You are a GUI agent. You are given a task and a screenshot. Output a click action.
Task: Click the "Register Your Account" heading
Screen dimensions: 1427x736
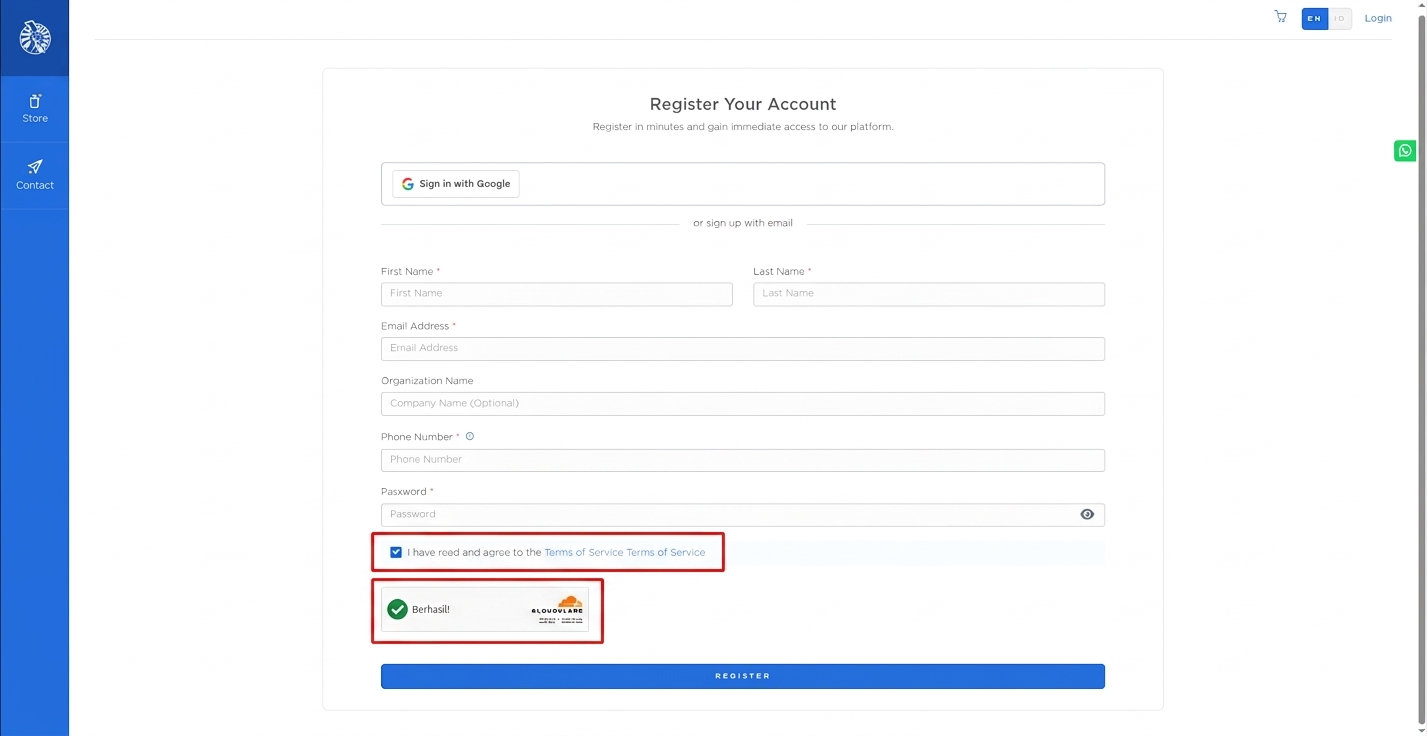[743, 104]
